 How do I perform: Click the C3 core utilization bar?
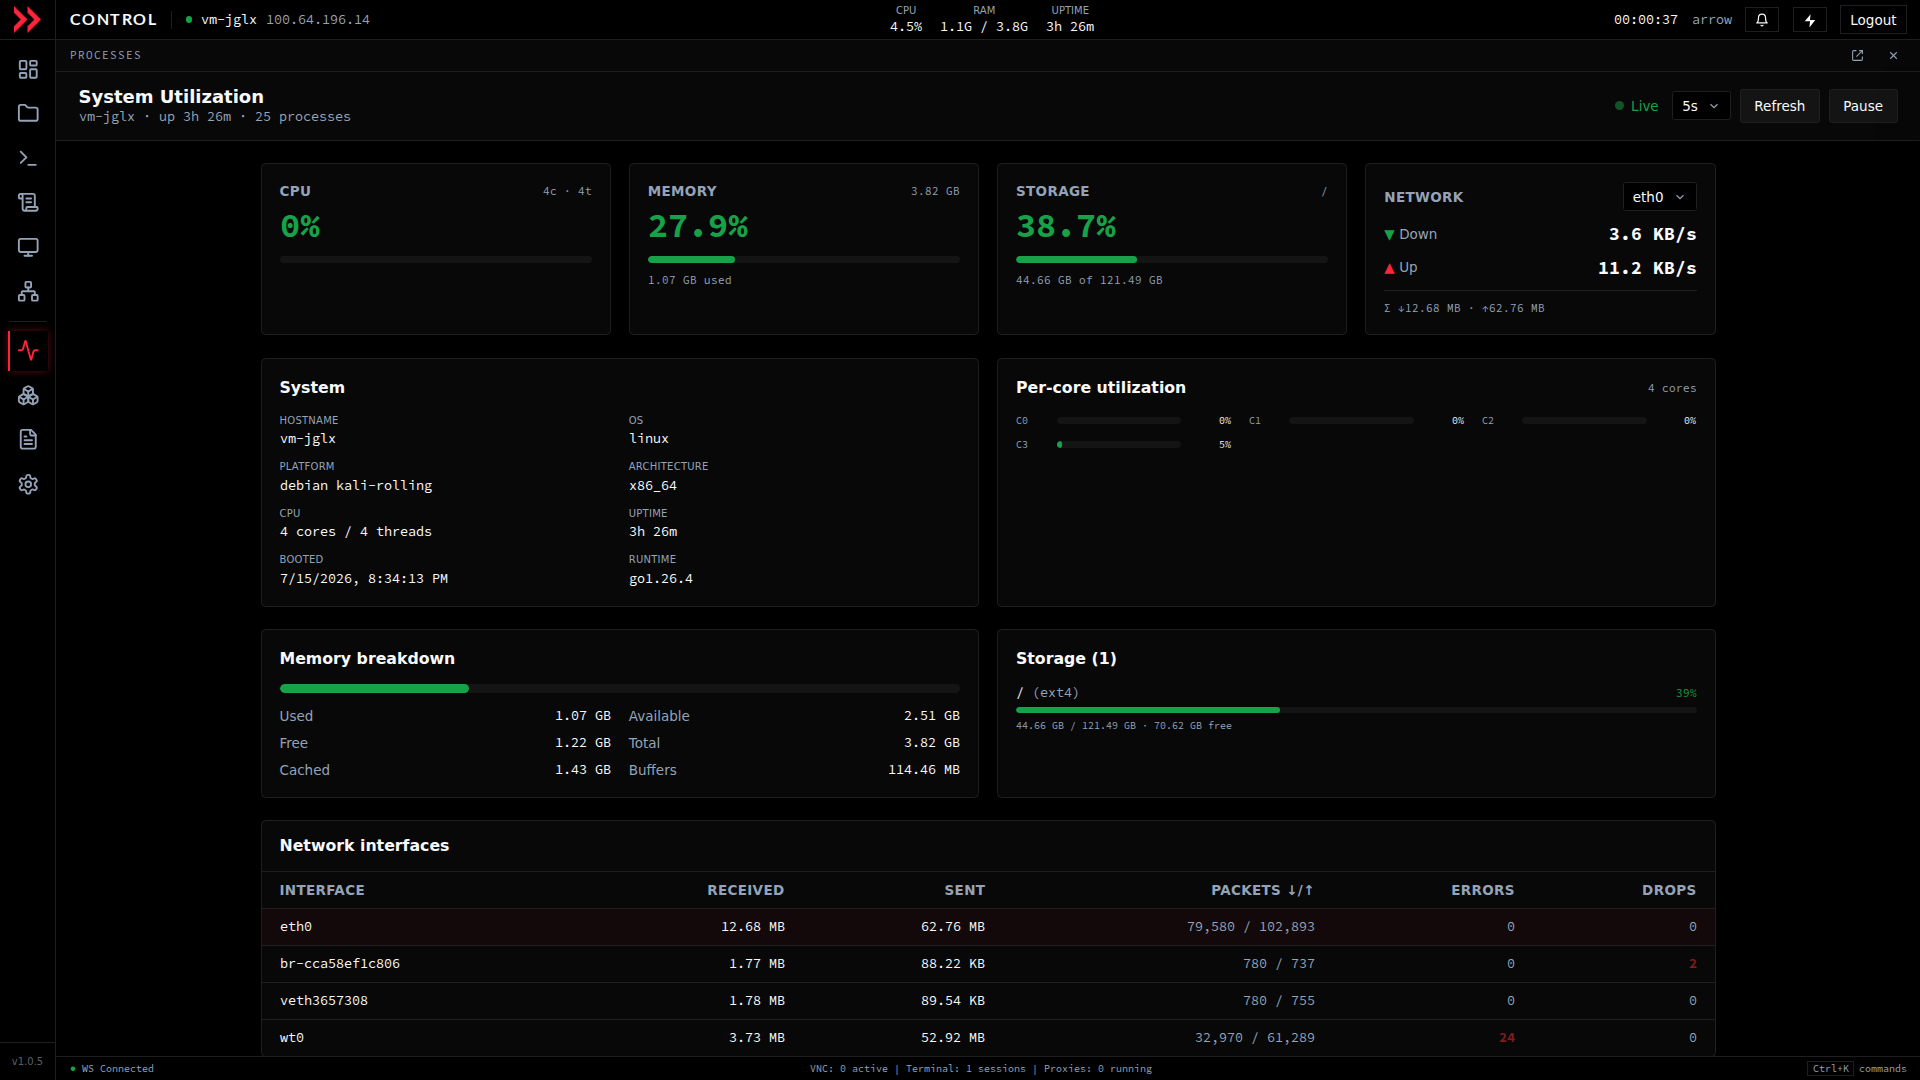(x=1118, y=445)
